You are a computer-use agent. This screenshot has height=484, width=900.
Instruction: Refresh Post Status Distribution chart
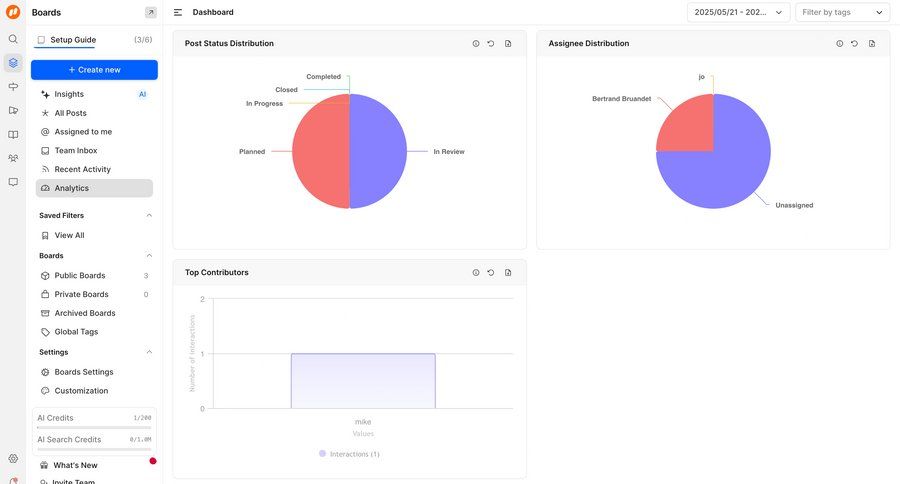point(491,44)
